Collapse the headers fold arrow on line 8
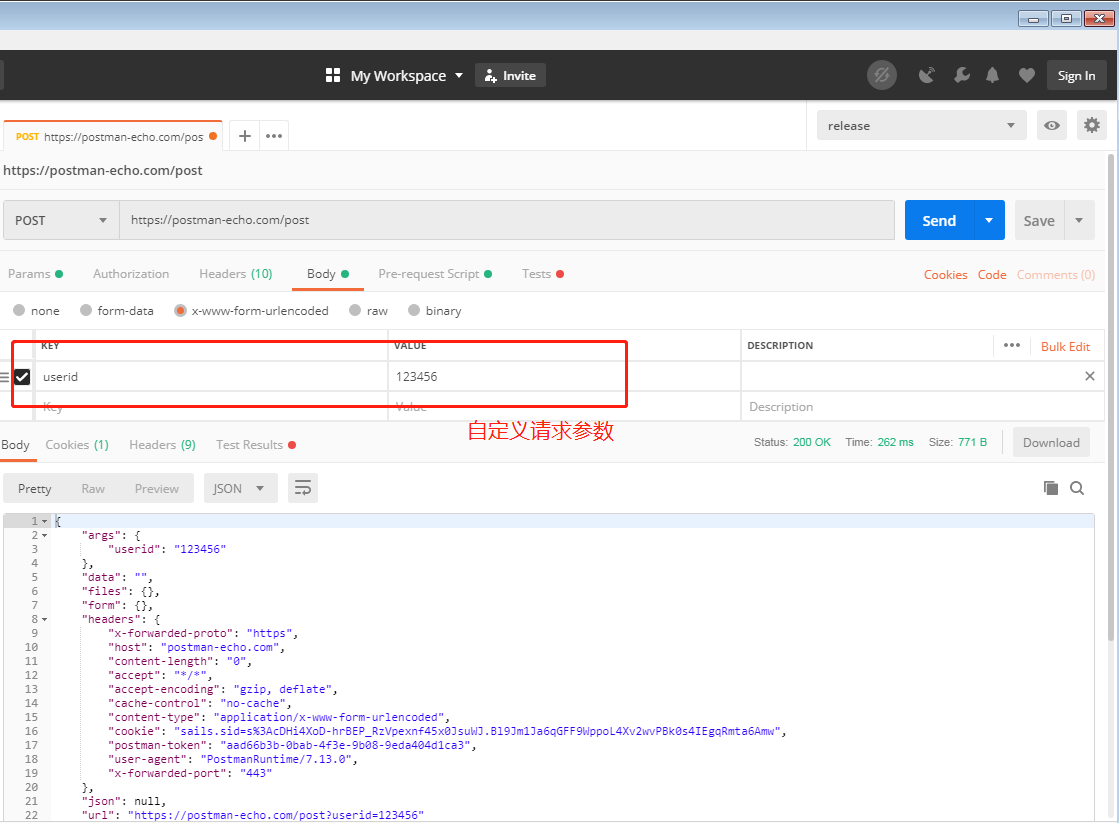The width and height of the screenshot is (1119, 823). click(x=45, y=620)
